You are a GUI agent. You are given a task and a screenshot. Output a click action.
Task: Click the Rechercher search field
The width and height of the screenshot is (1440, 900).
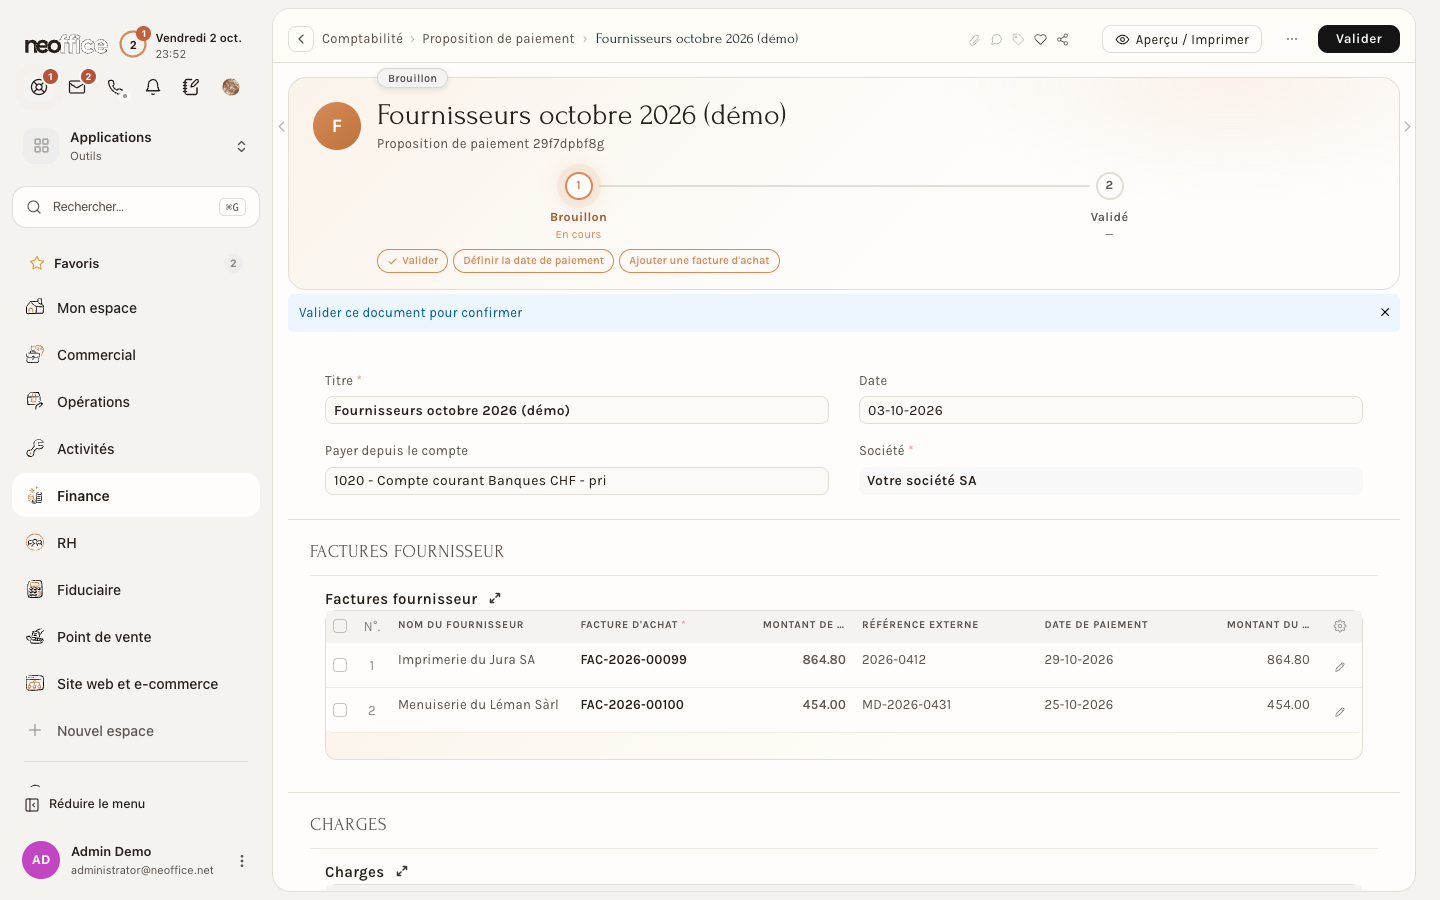click(136, 207)
